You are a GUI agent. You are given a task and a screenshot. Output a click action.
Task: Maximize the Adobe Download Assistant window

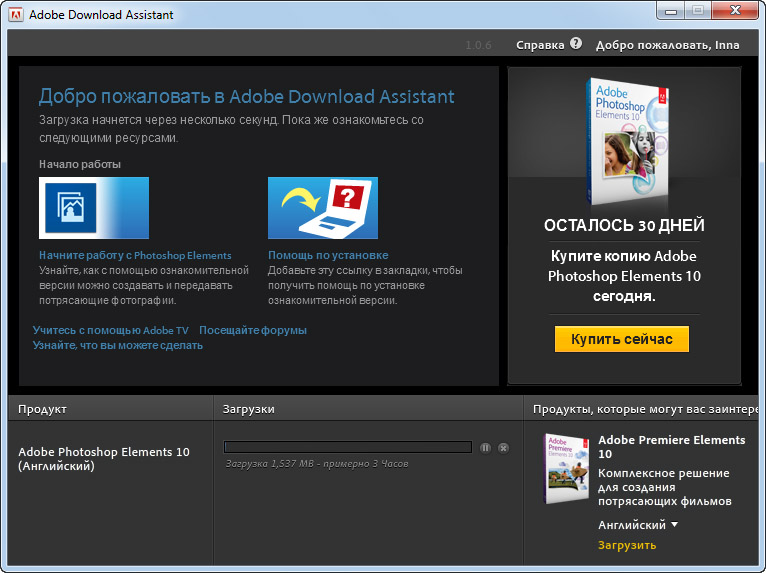(698, 10)
